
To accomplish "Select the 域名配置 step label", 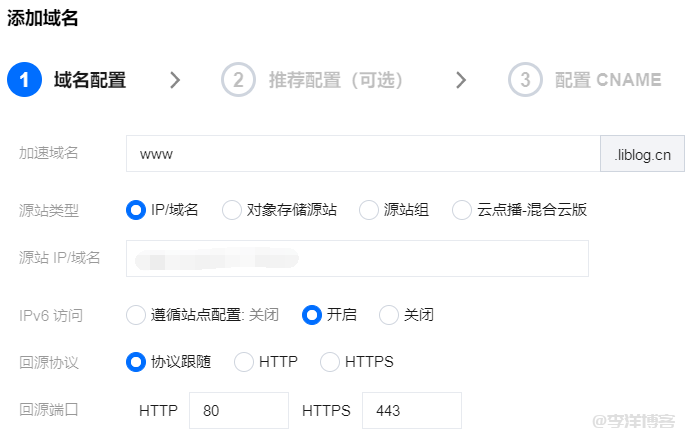I will click(90, 80).
